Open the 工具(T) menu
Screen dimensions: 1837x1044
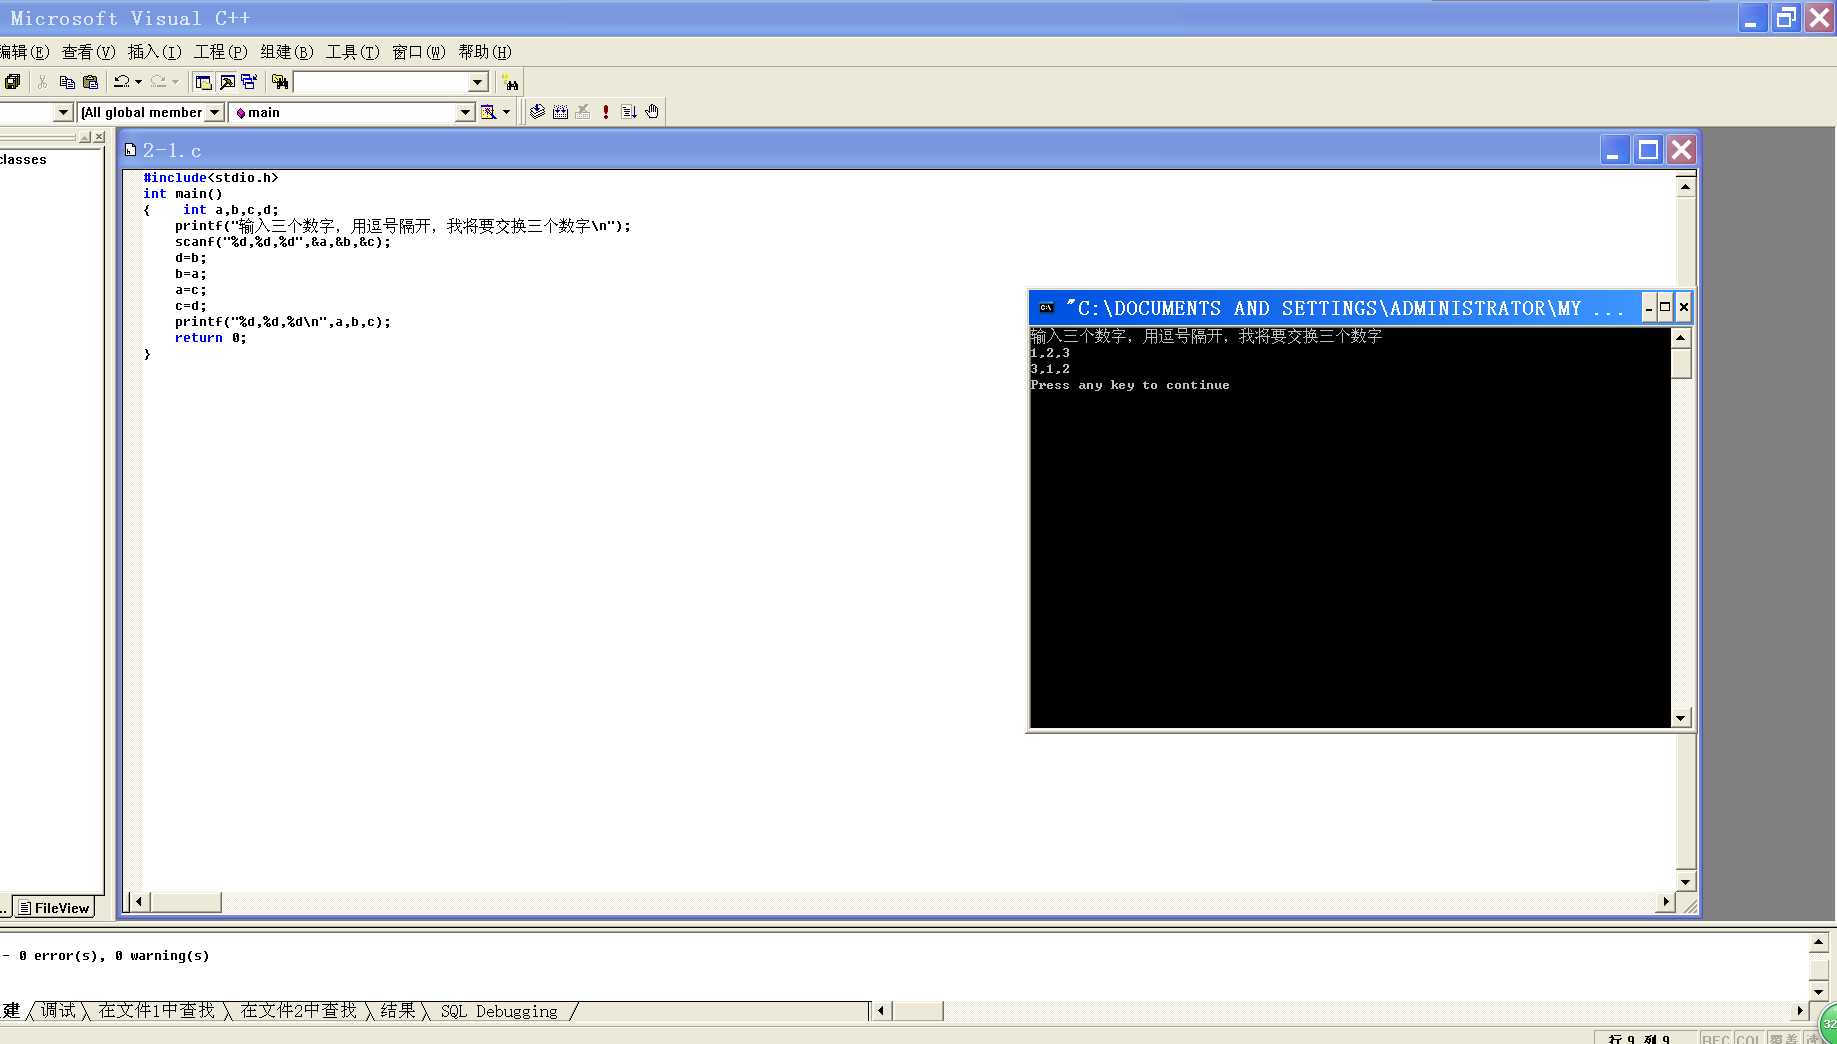pyautogui.click(x=352, y=52)
